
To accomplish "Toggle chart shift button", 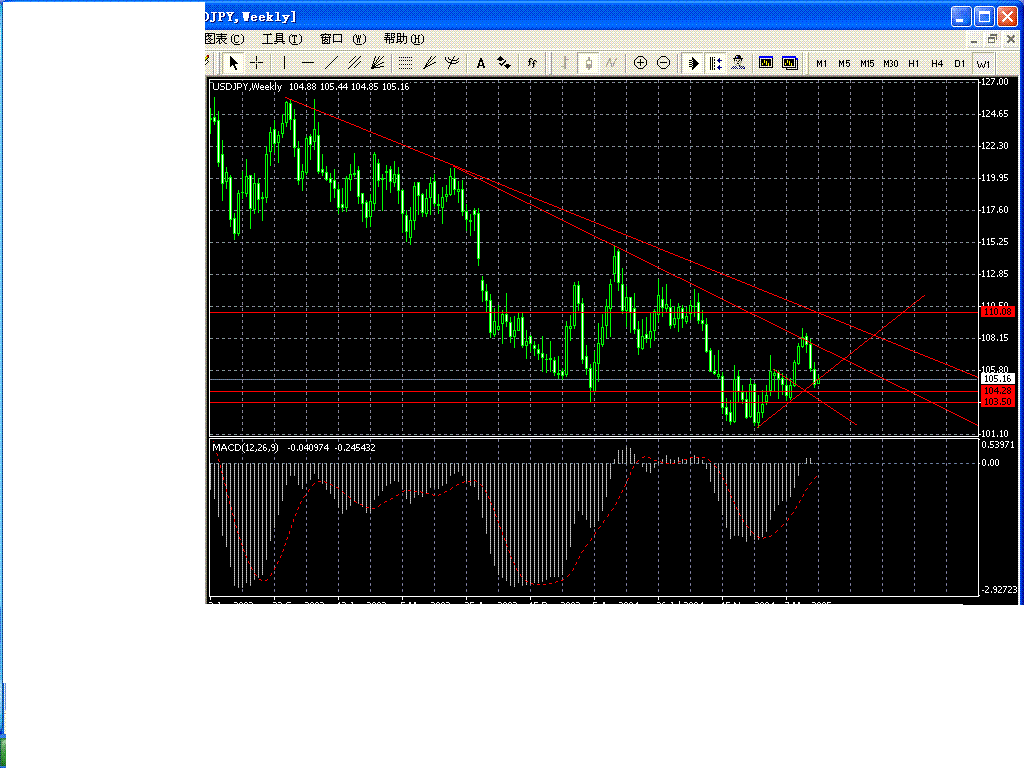I will pos(716,63).
